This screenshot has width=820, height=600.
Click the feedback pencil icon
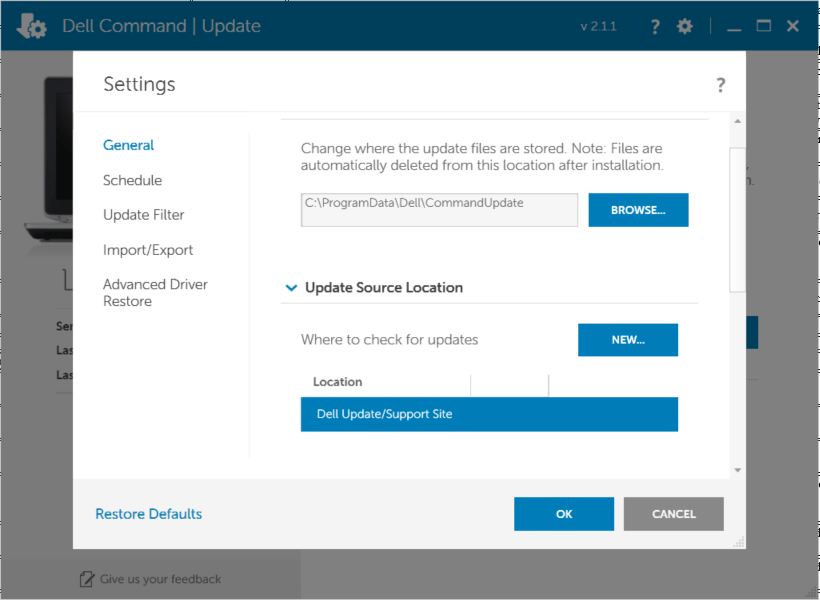point(85,578)
